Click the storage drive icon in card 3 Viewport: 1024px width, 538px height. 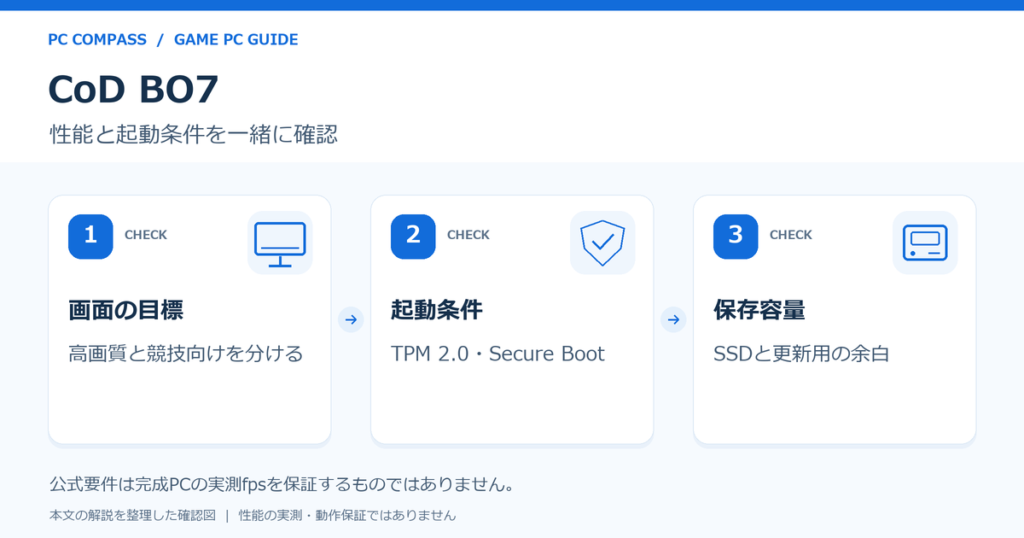coord(925,243)
